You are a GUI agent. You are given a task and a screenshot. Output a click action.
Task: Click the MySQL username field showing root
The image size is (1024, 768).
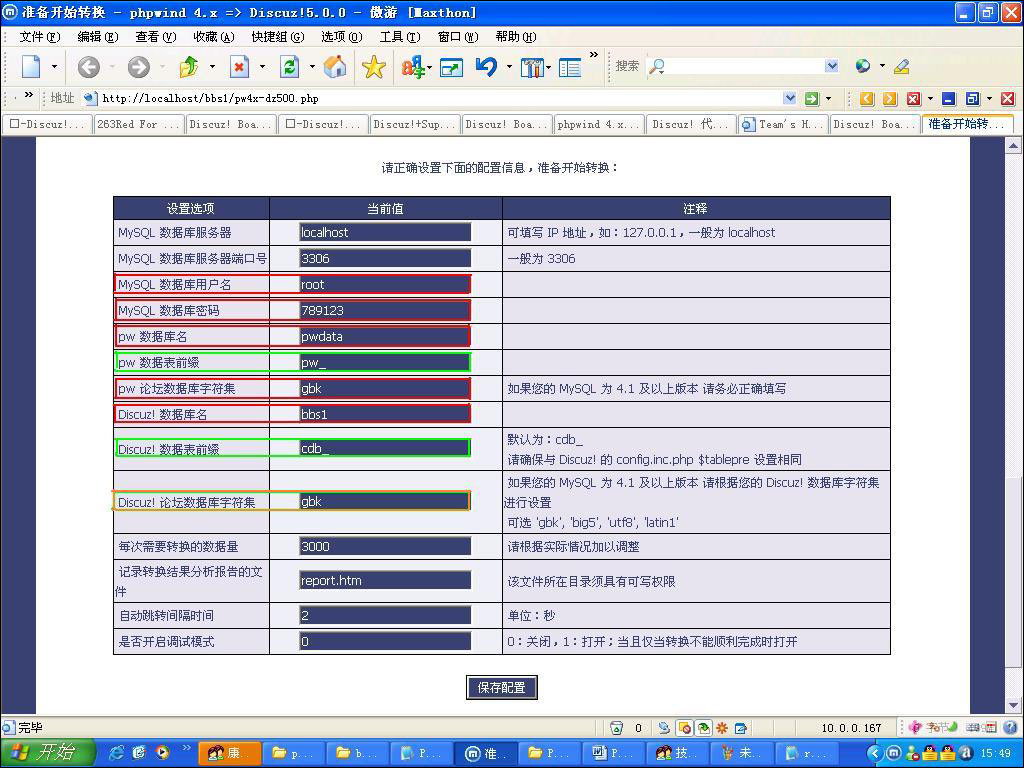[385, 285]
